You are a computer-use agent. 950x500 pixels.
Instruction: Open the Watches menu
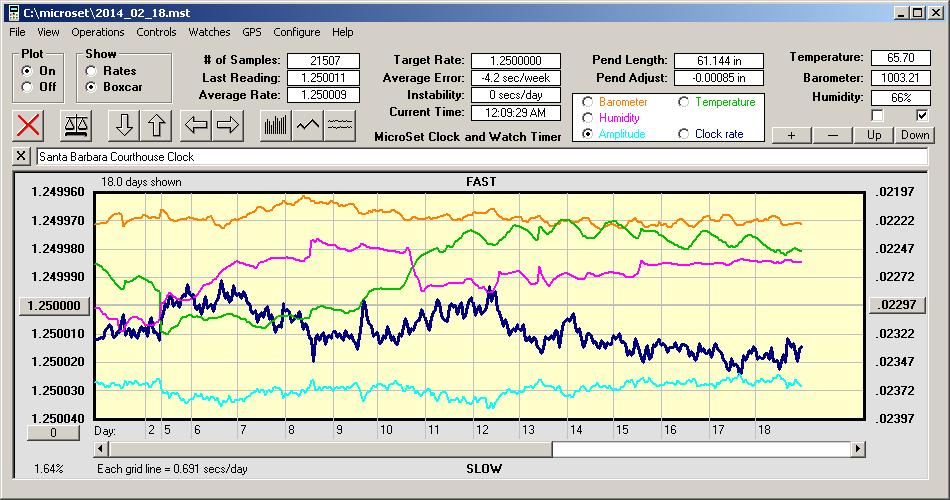point(209,32)
